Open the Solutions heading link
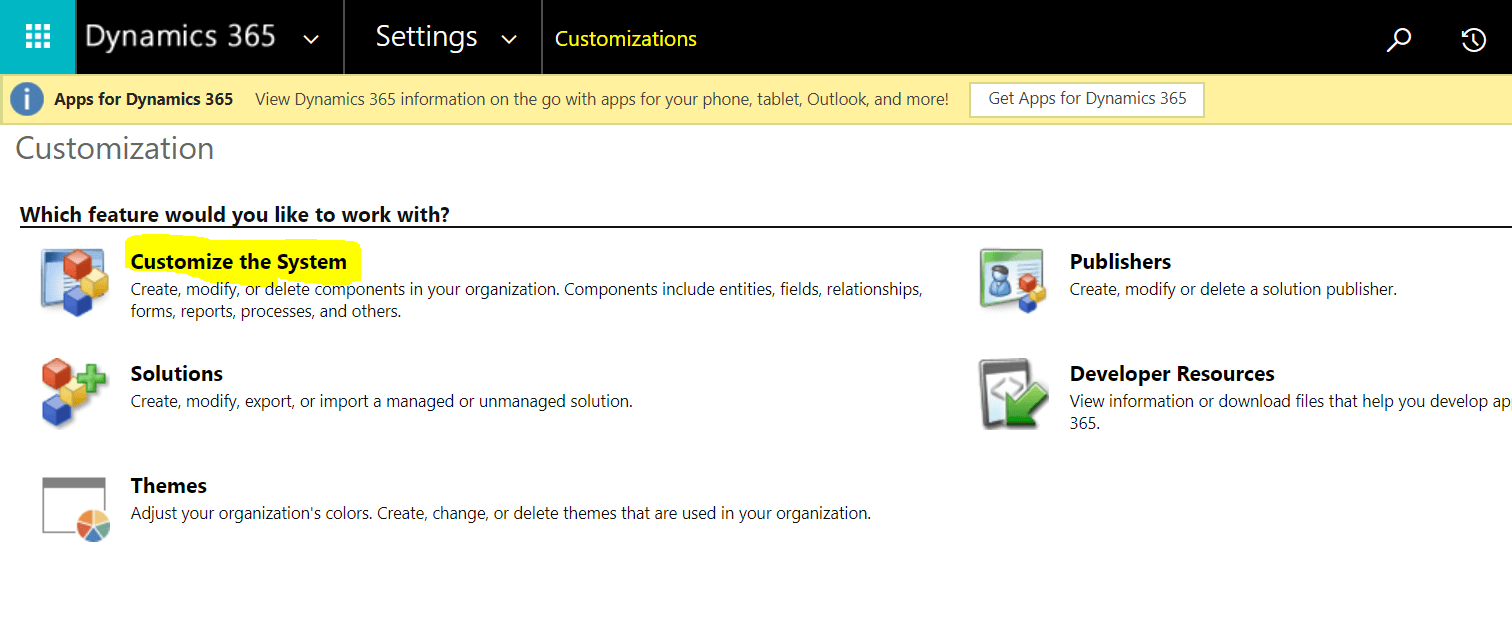 pyautogui.click(x=176, y=374)
